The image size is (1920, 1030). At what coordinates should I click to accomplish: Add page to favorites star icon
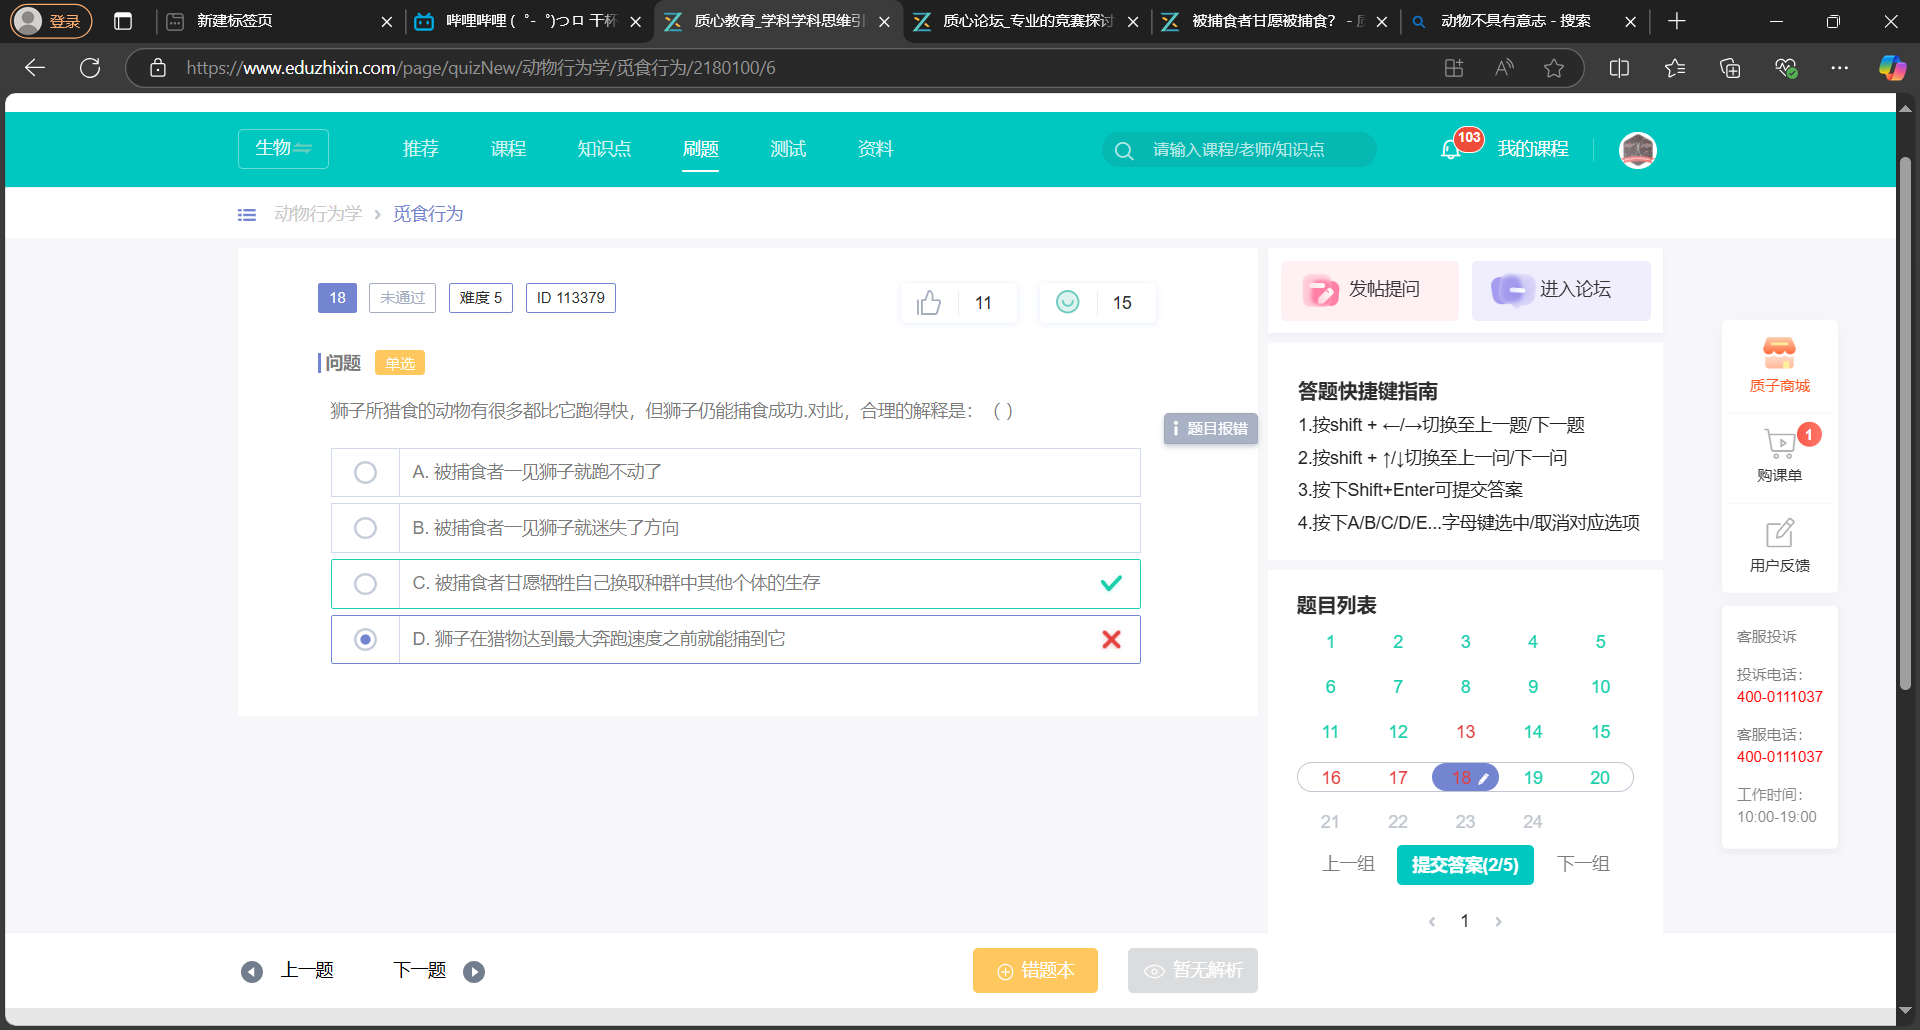coord(1554,68)
